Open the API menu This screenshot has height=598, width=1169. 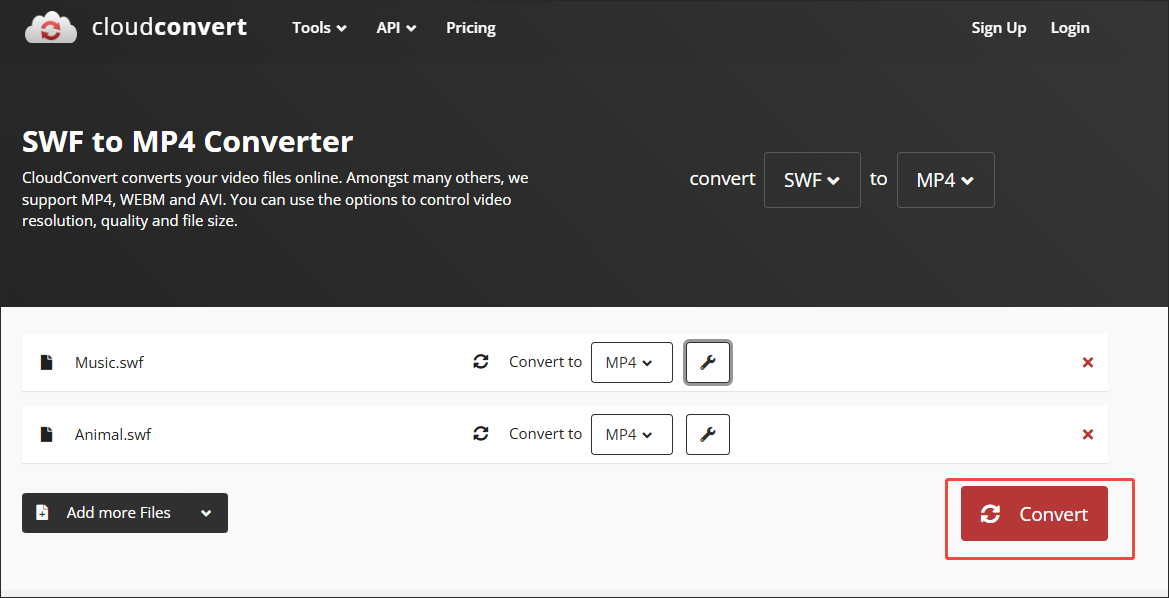tap(395, 27)
